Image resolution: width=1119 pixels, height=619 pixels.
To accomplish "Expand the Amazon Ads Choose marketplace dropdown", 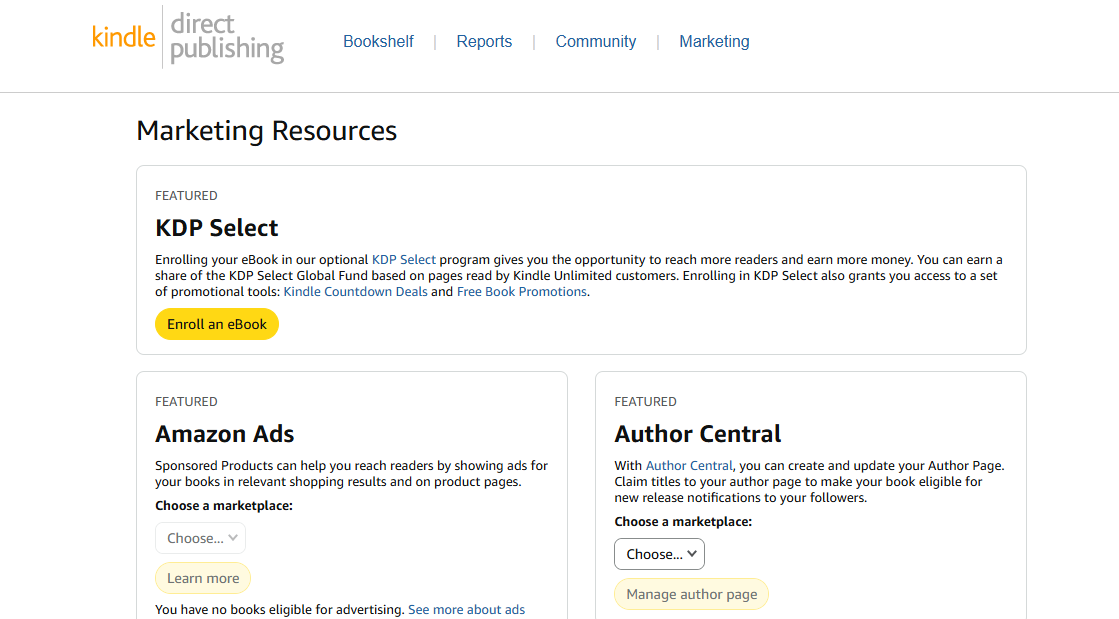I will pyautogui.click(x=200, y=538).
